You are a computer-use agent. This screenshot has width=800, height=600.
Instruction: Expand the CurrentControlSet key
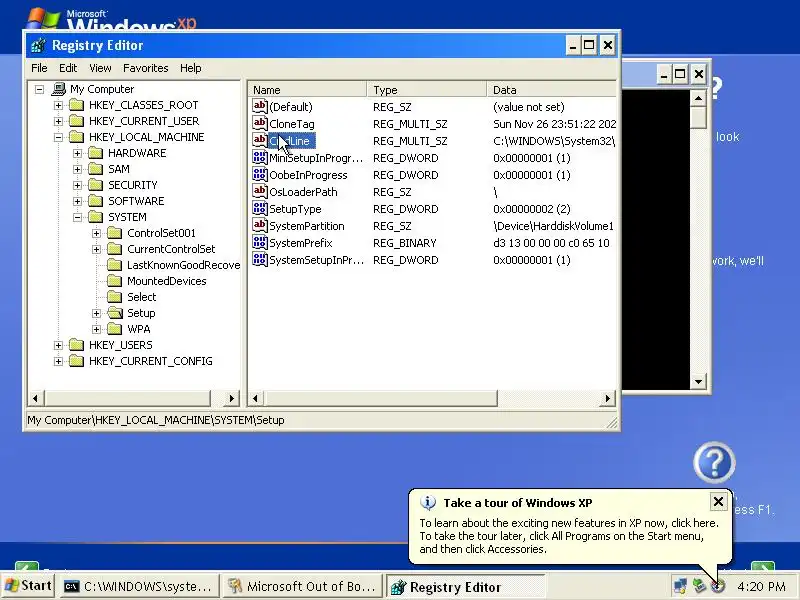(96, 249)
